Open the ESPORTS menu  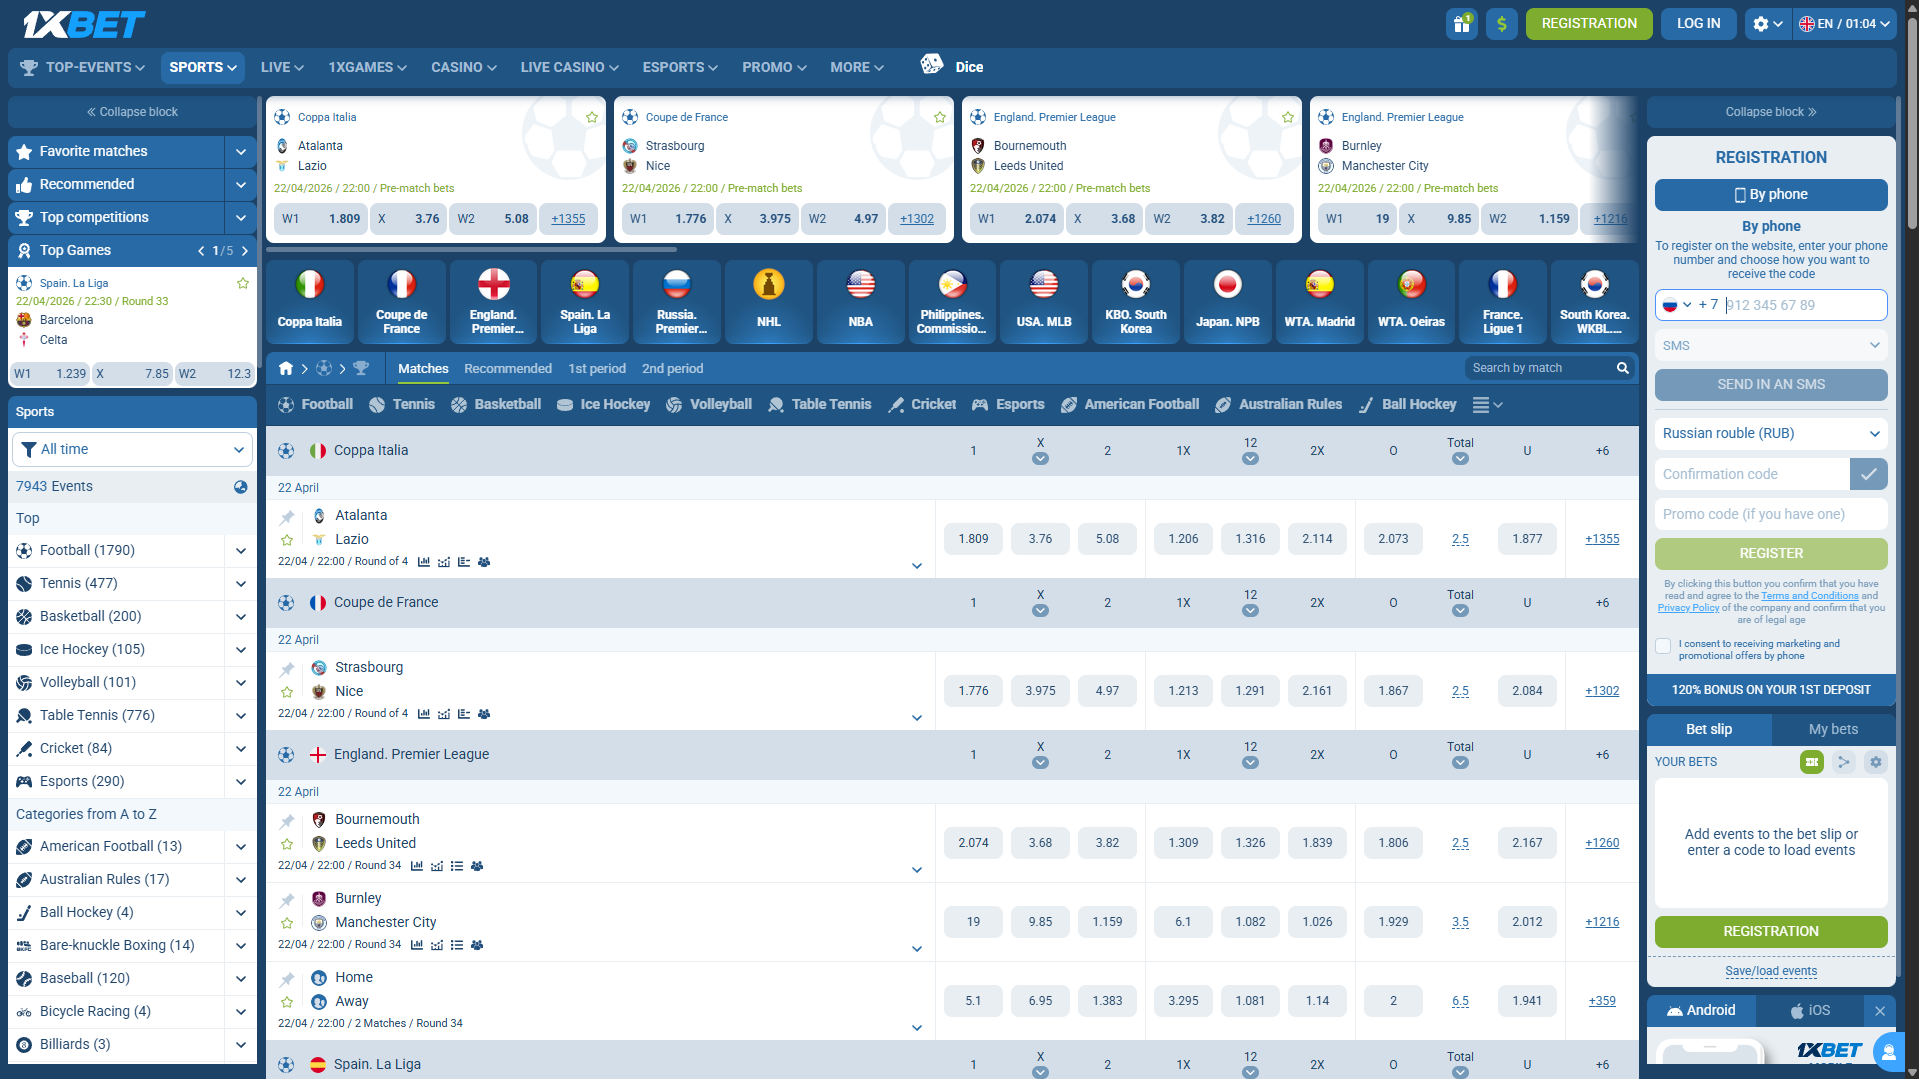680,67
